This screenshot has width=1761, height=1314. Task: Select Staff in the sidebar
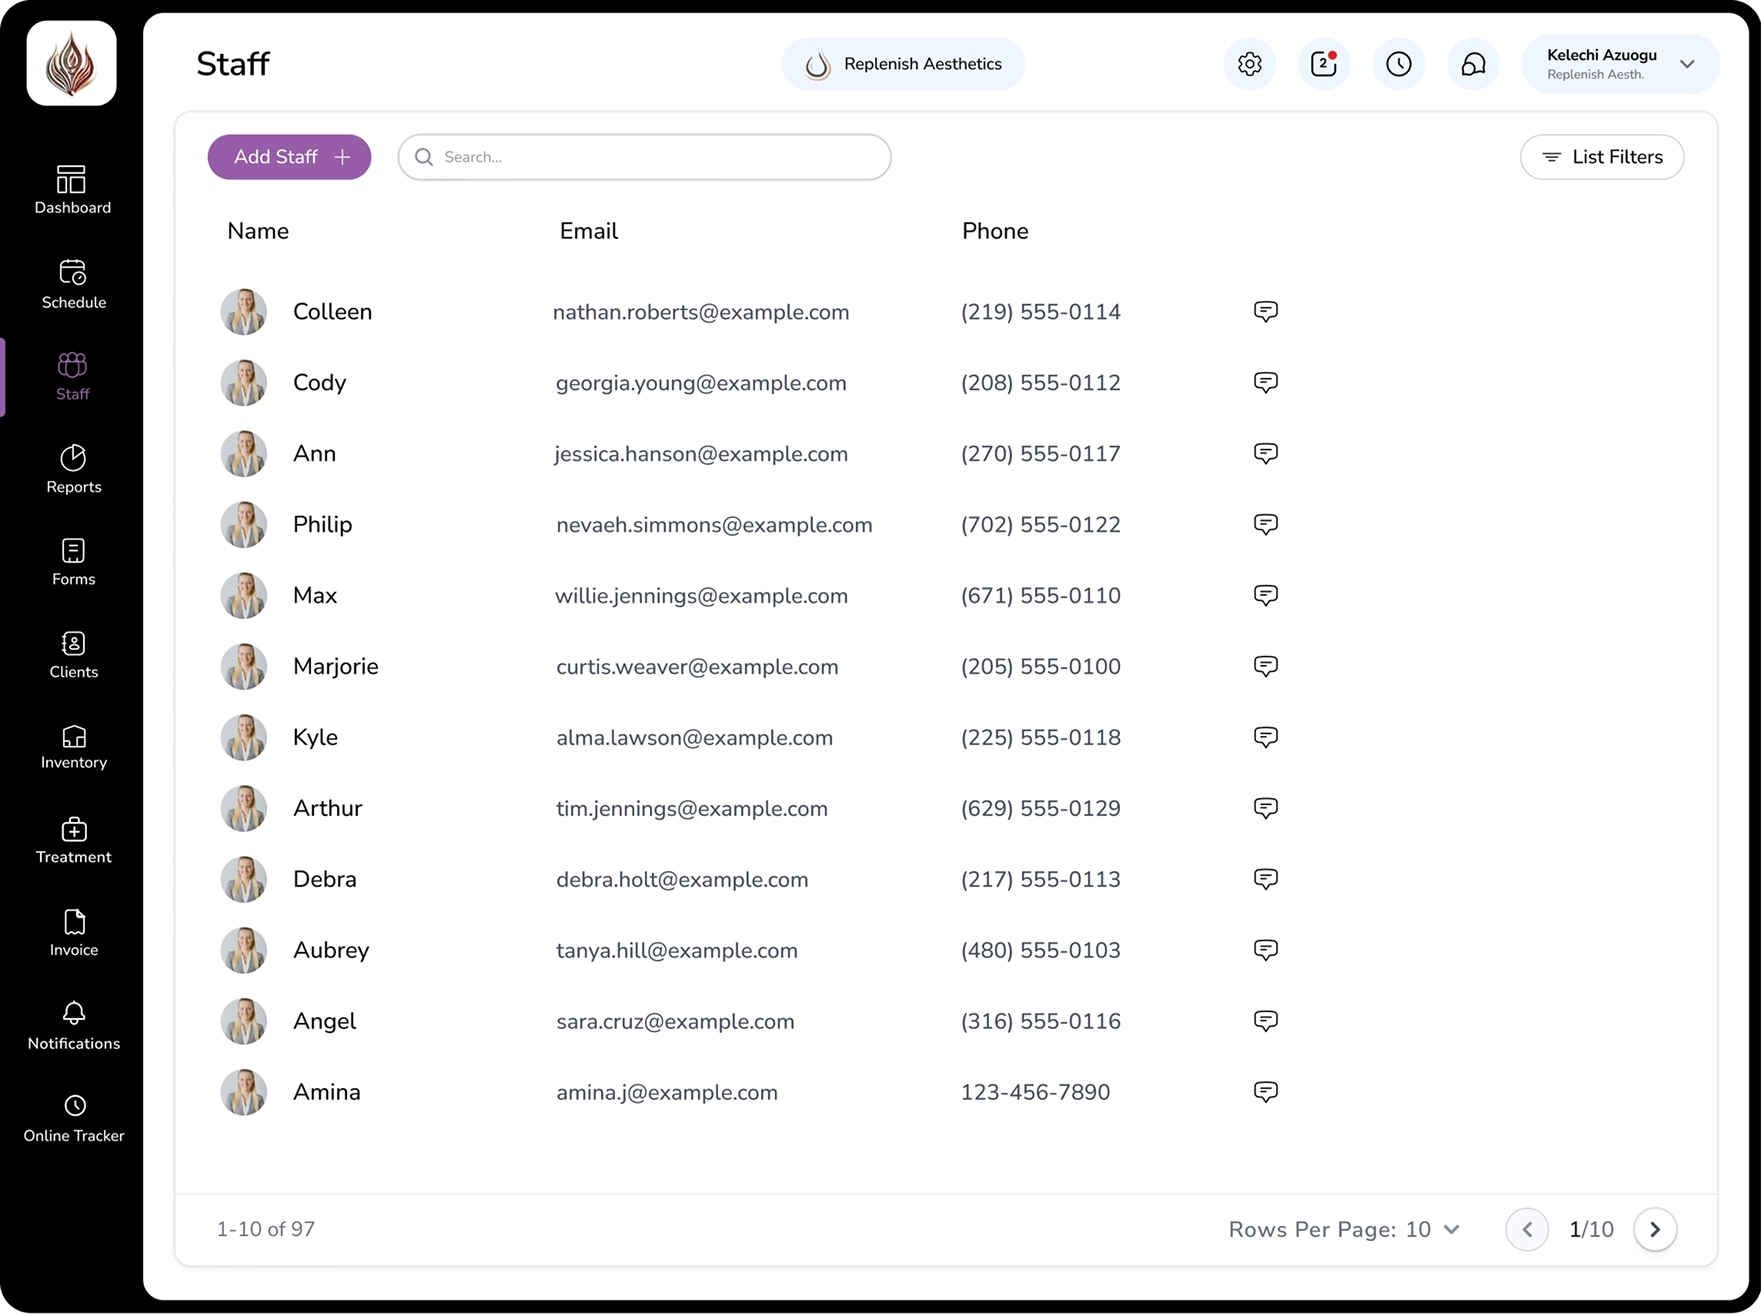pyautogui.click(x=72, y=377)
